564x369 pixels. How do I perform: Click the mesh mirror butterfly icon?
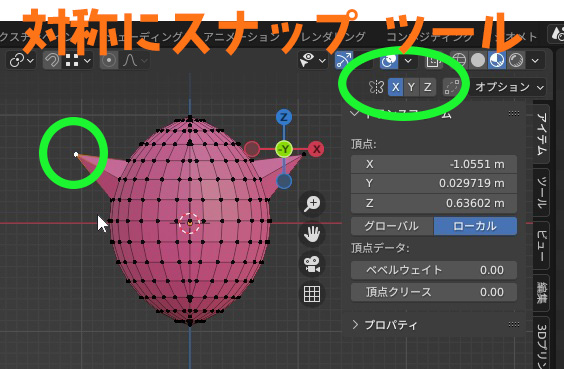tap(376, 87)
